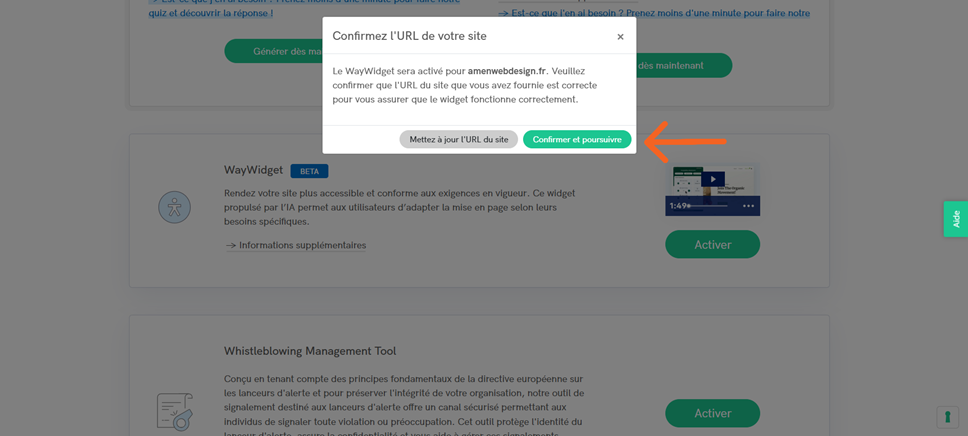Close the Confirmez l'URL dialog
Image resolution: width=968 pixels, height=436 pixels.
pyautogui.click(x=620, y=37)
